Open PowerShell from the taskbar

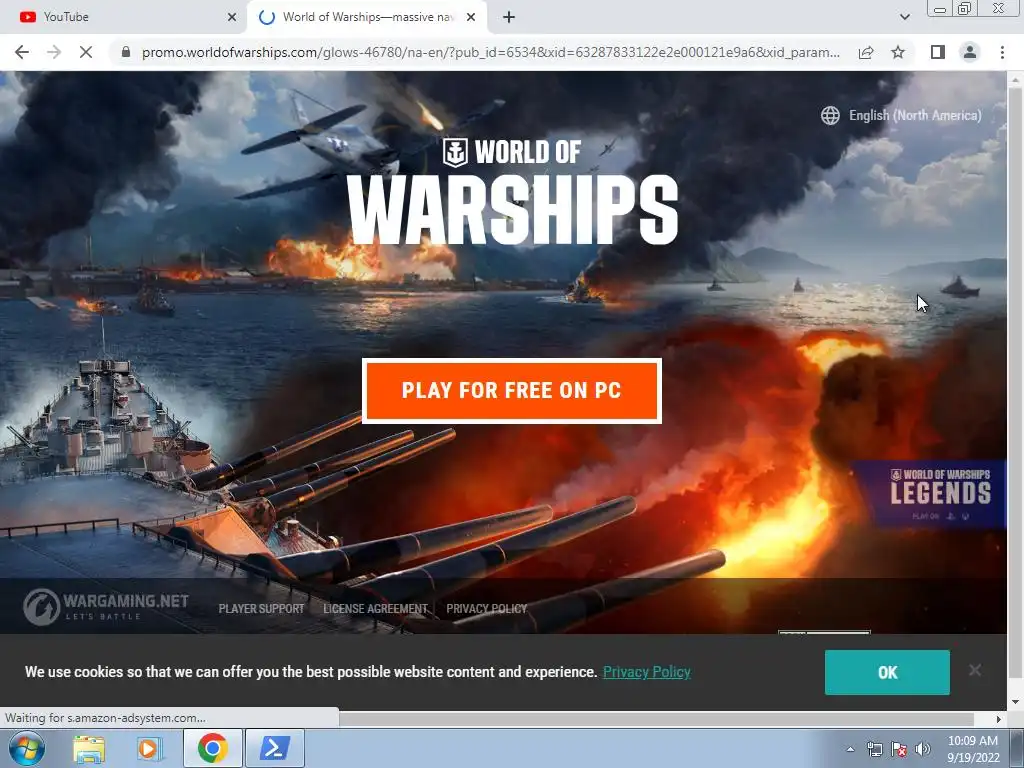coord(275,748)
